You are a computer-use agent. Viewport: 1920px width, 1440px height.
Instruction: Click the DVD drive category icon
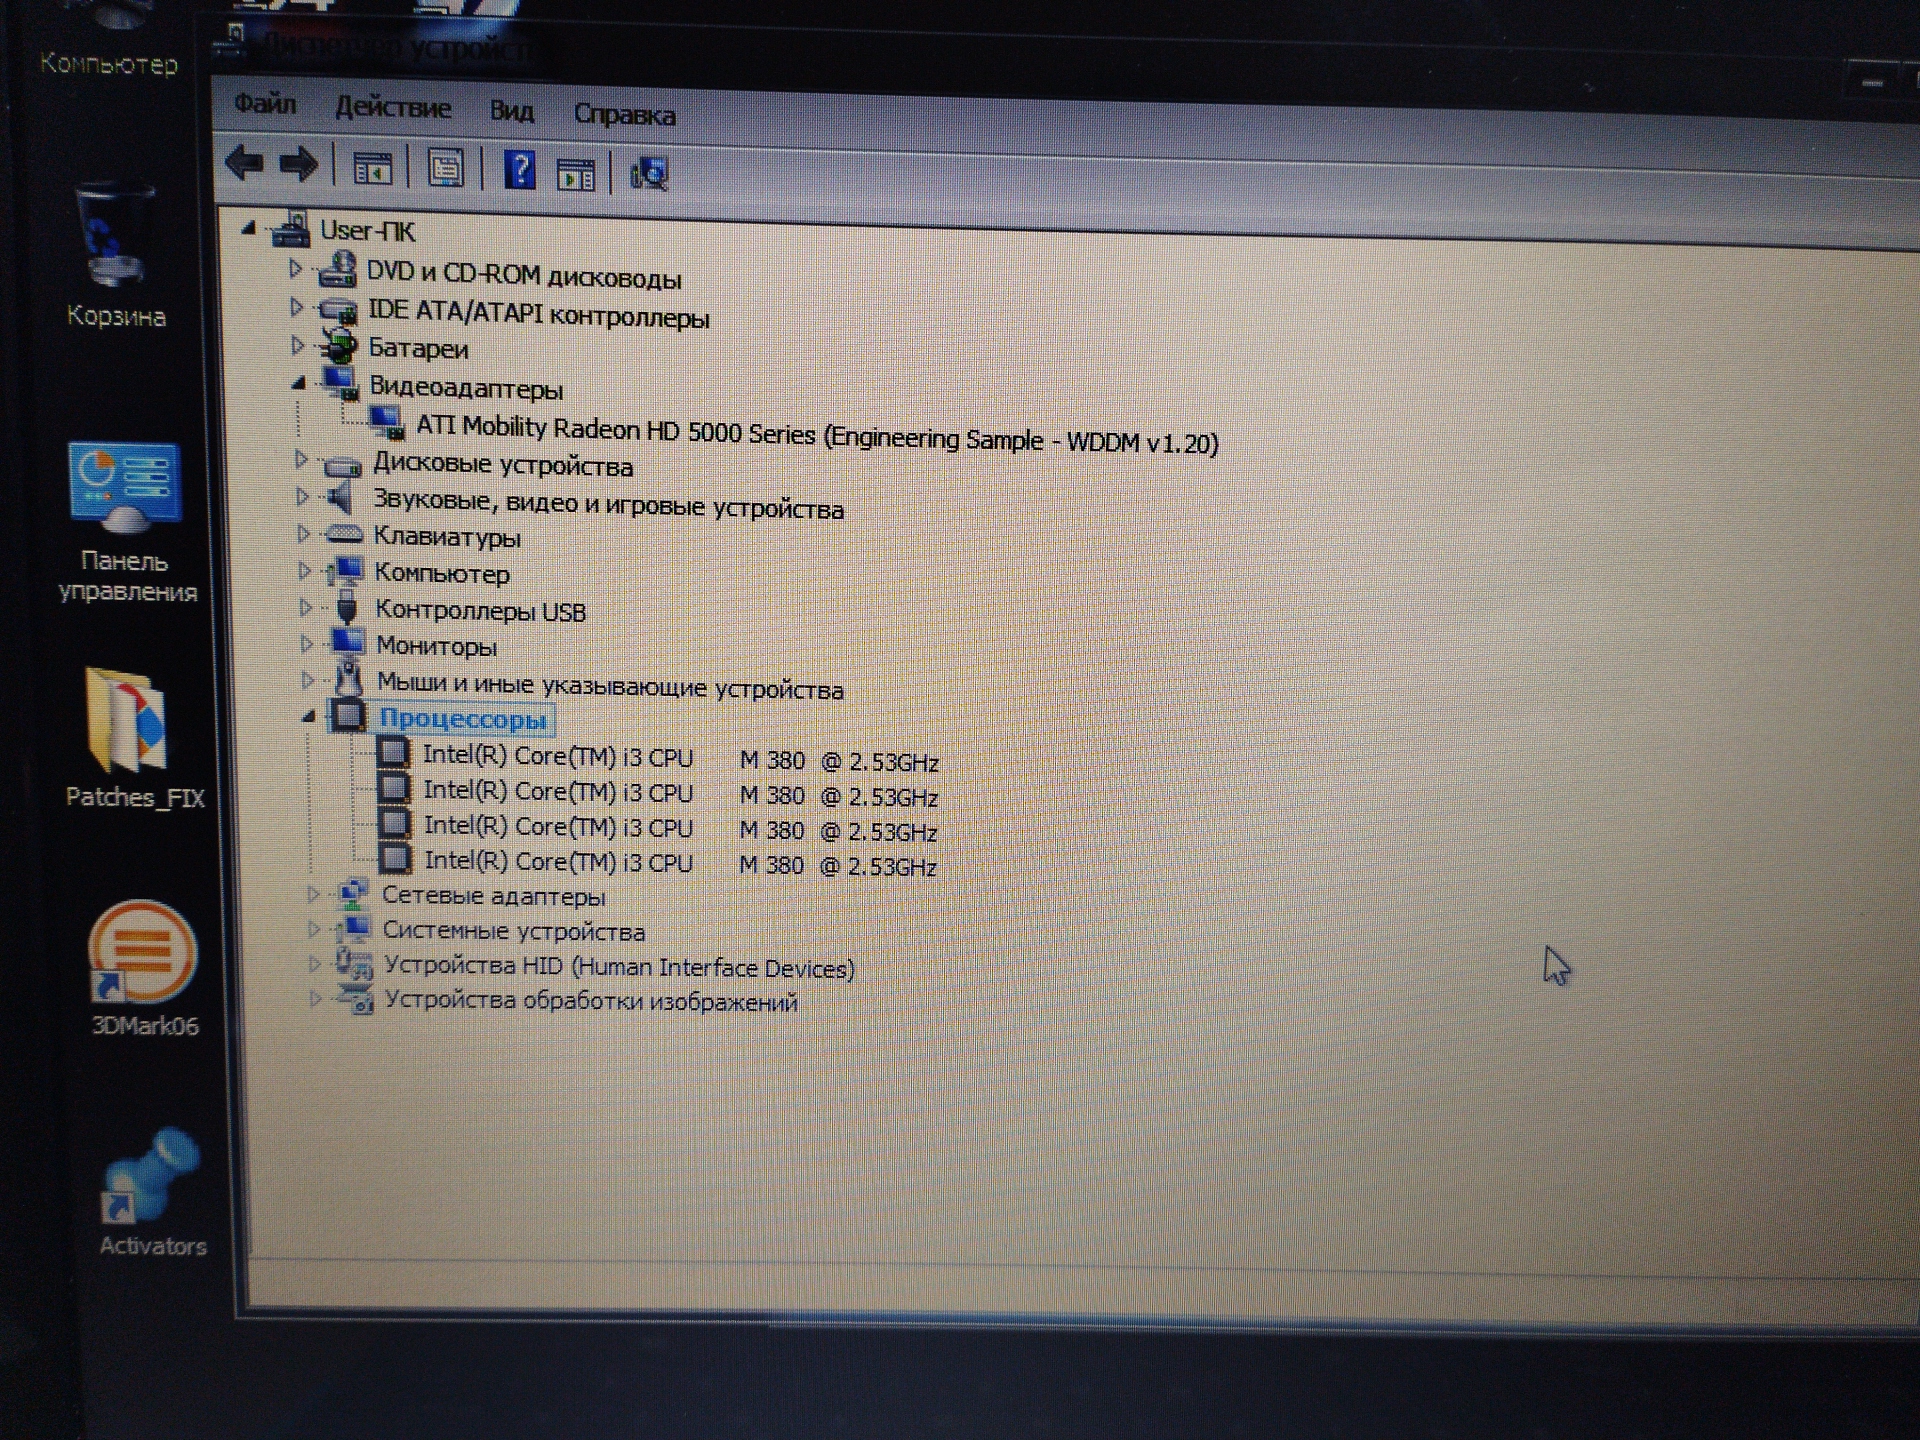pyautogui.click(x=338, y=269)
